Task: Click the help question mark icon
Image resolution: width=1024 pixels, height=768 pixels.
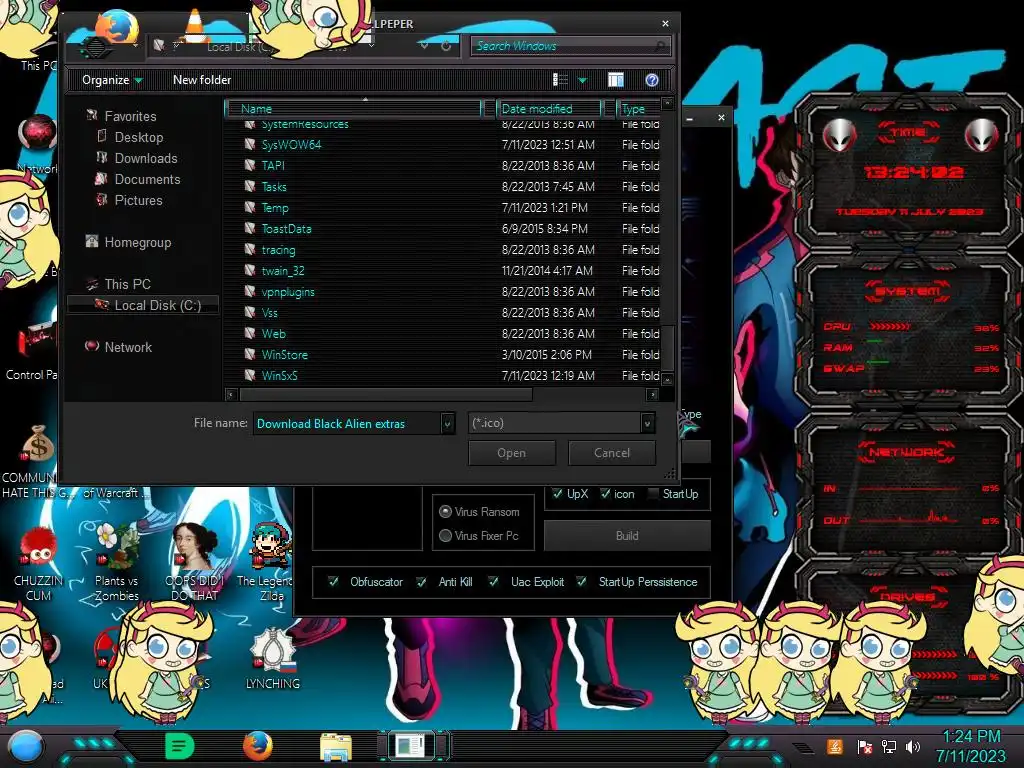Action: point(651,80)
